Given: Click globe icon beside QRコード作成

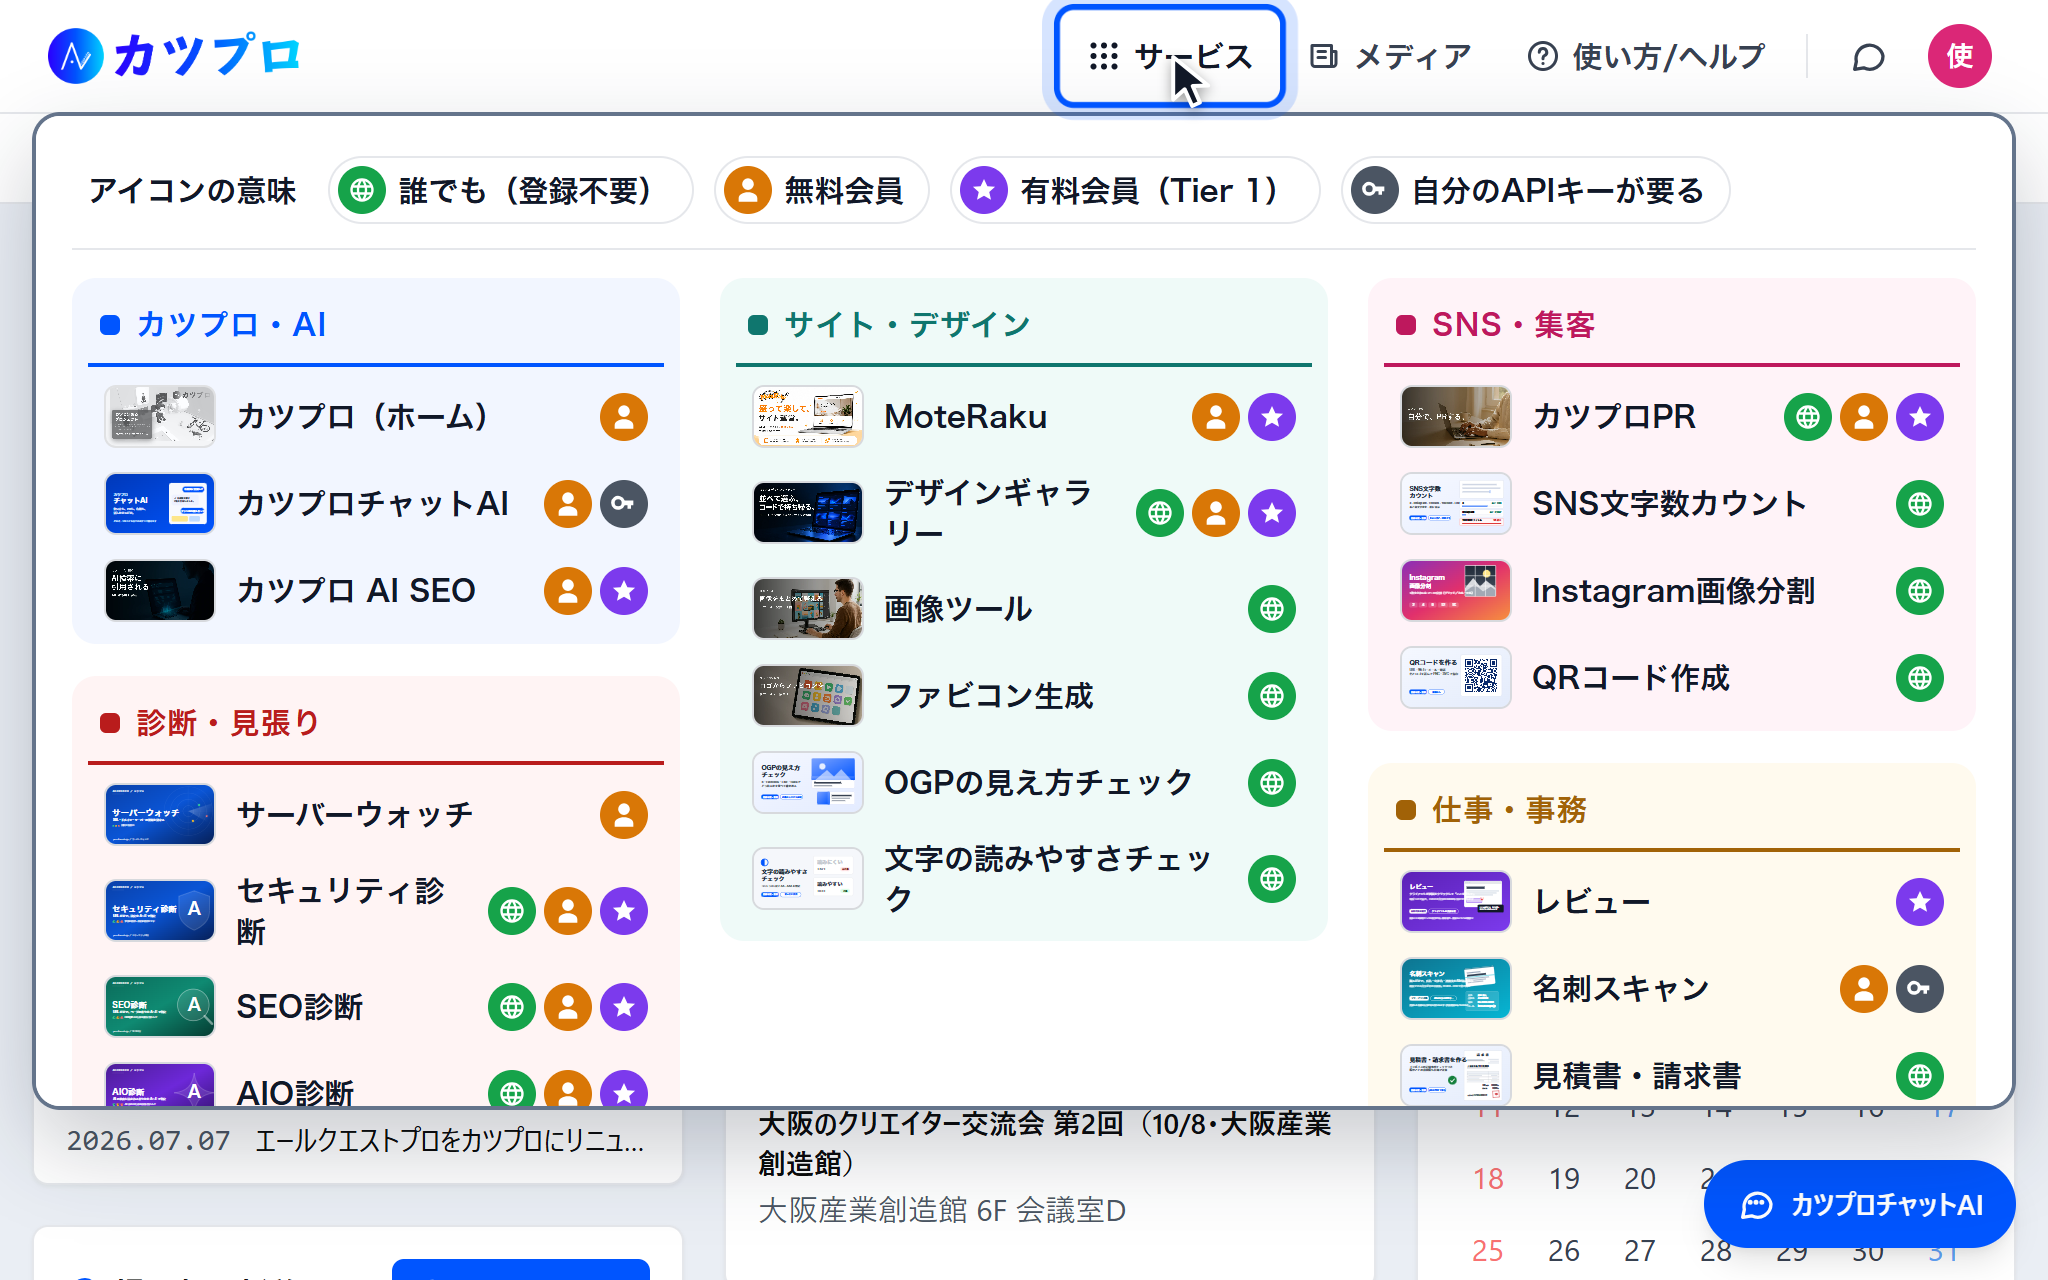Looking at the screenshot, I should [x=1920, y=678].
